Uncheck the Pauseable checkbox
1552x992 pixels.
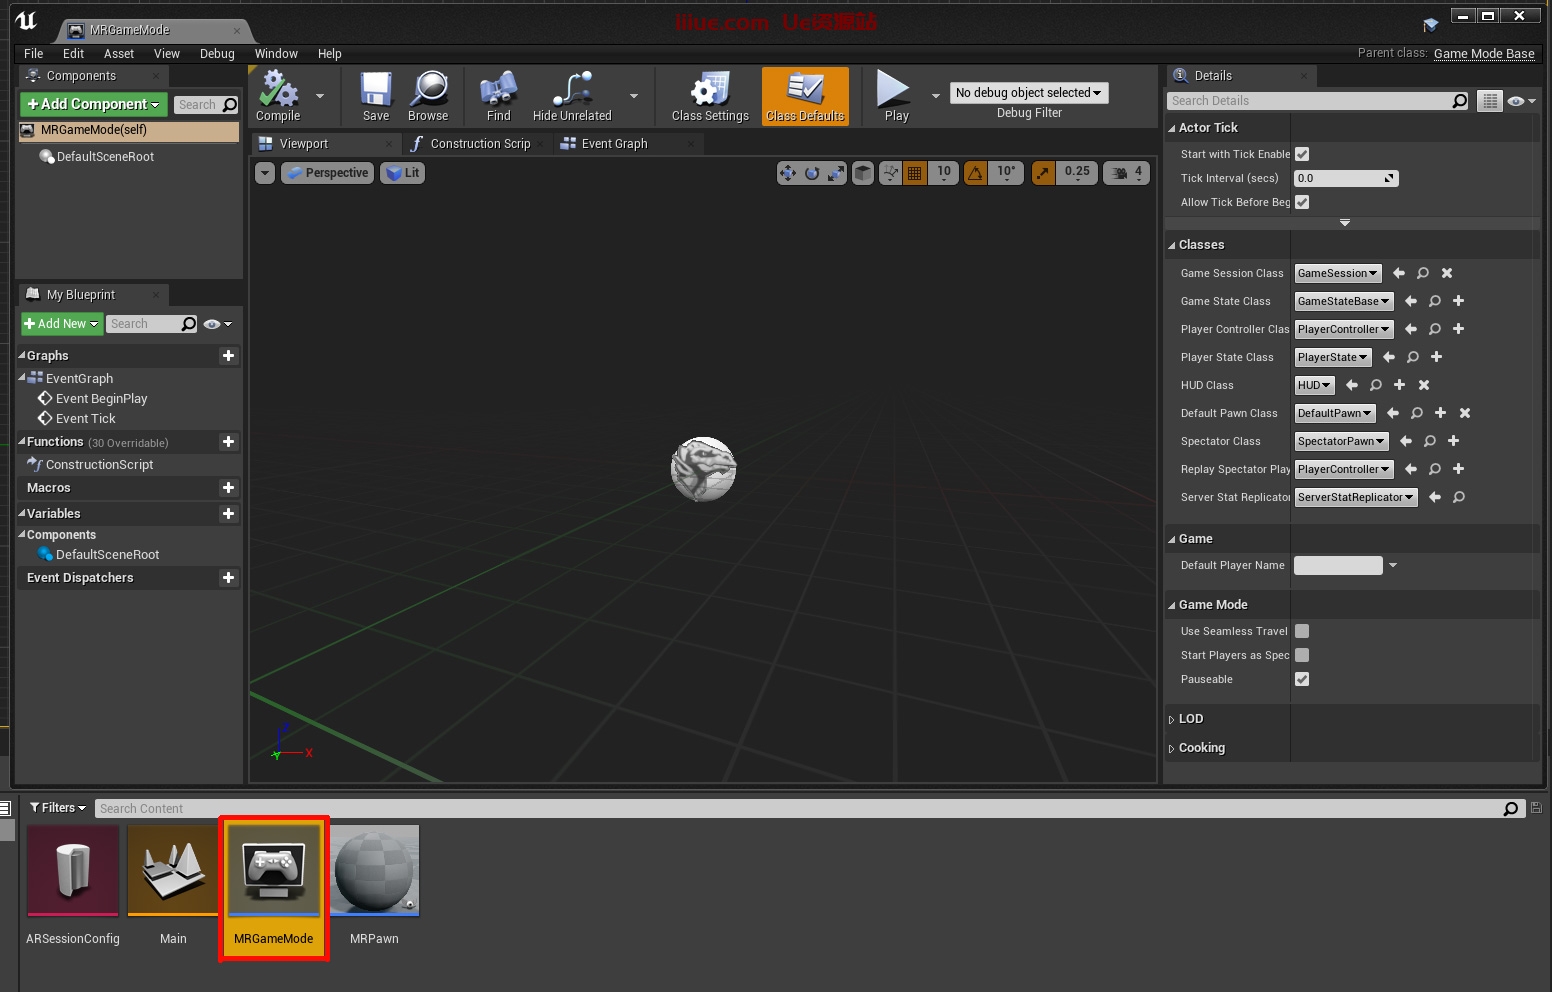1302,679
